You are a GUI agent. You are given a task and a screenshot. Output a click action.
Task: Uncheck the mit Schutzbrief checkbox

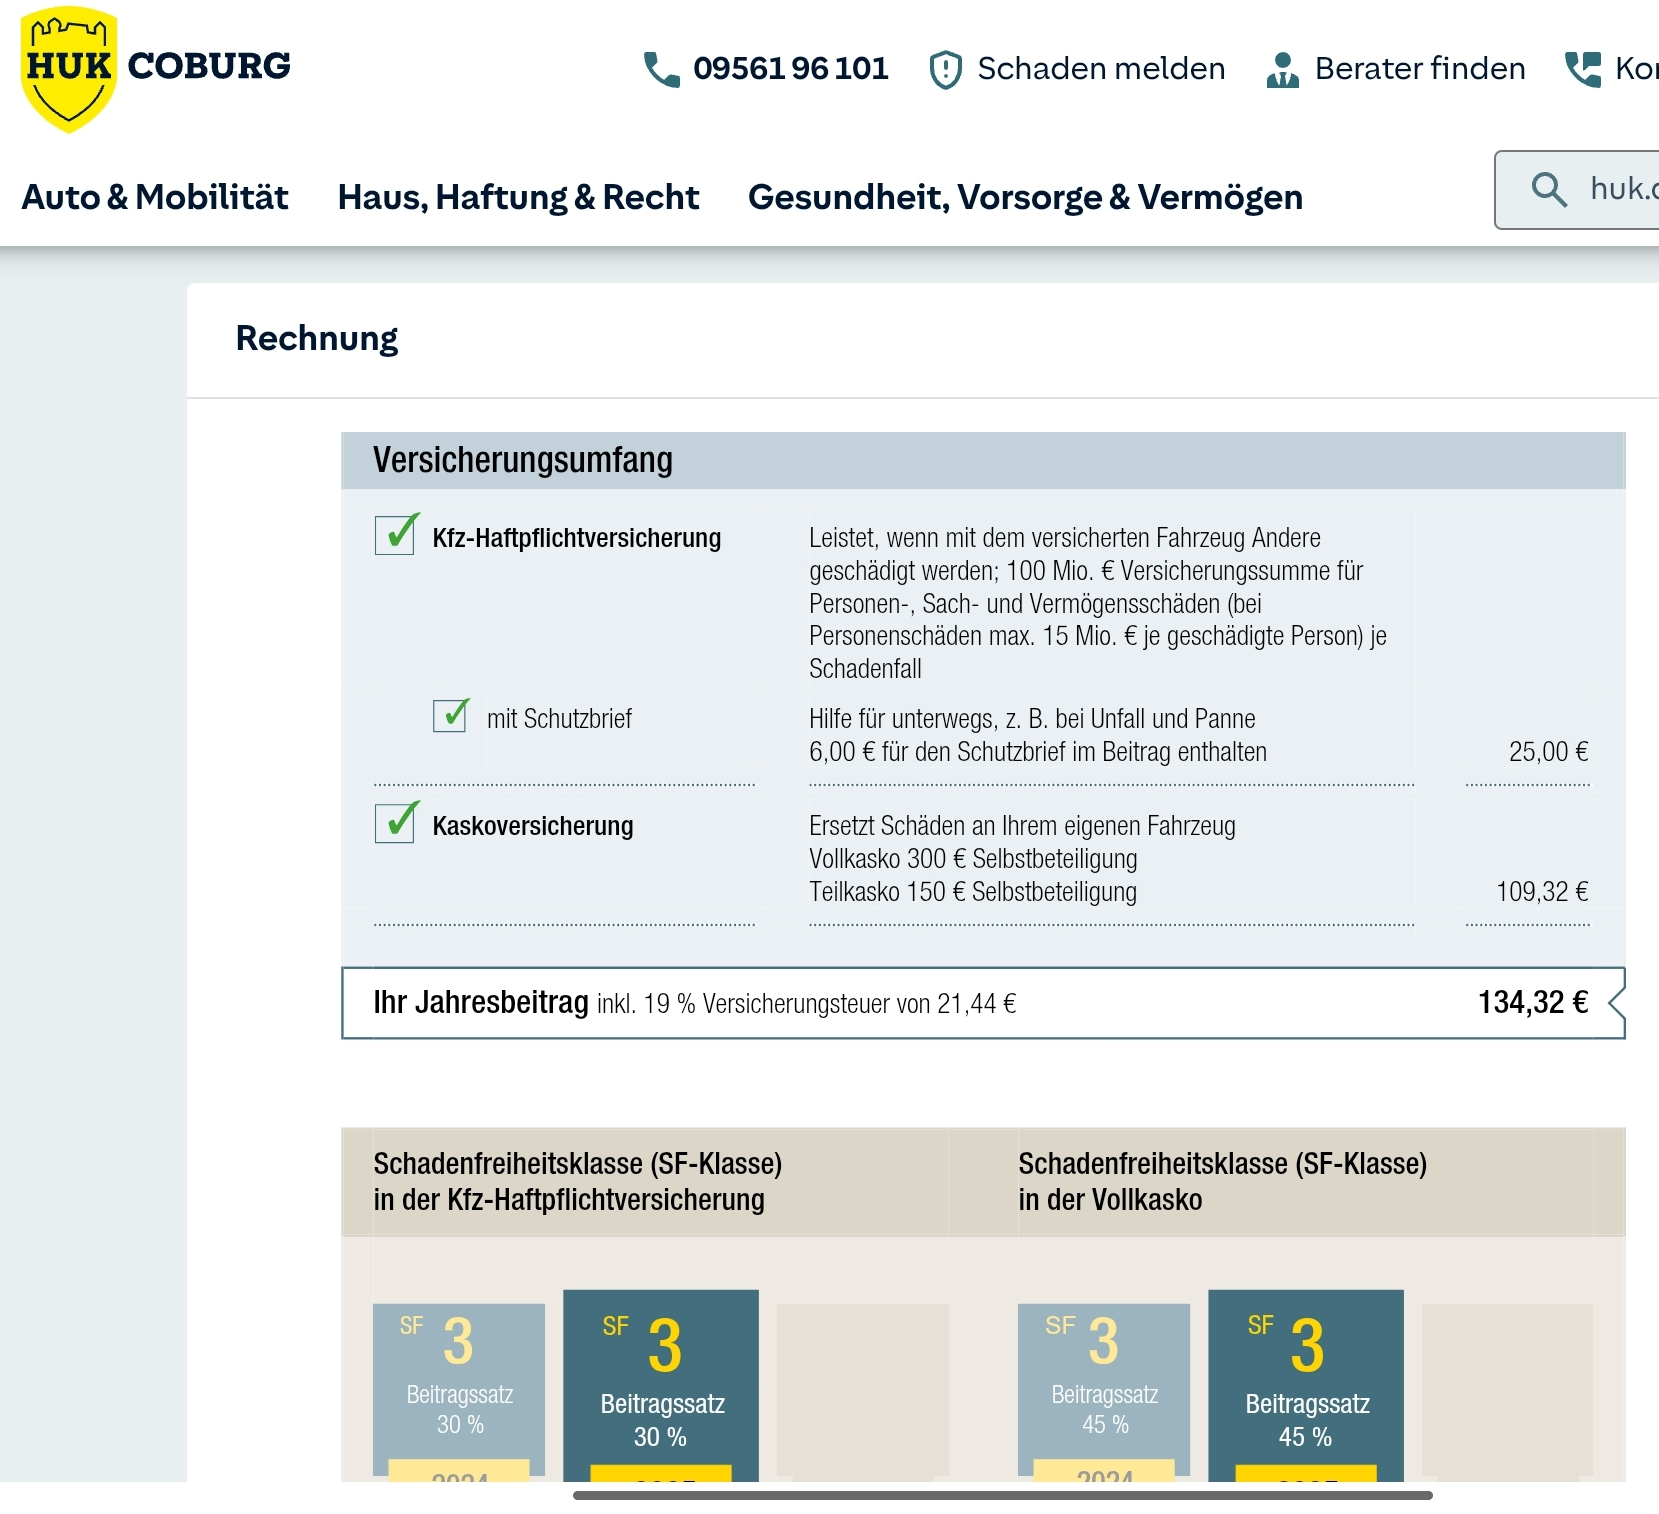pos(451,716)
